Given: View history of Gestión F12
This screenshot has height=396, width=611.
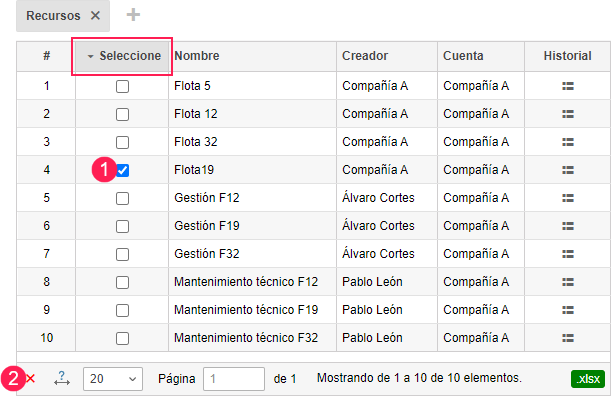Looking at the screenshot, I should (x=568, y=198).
